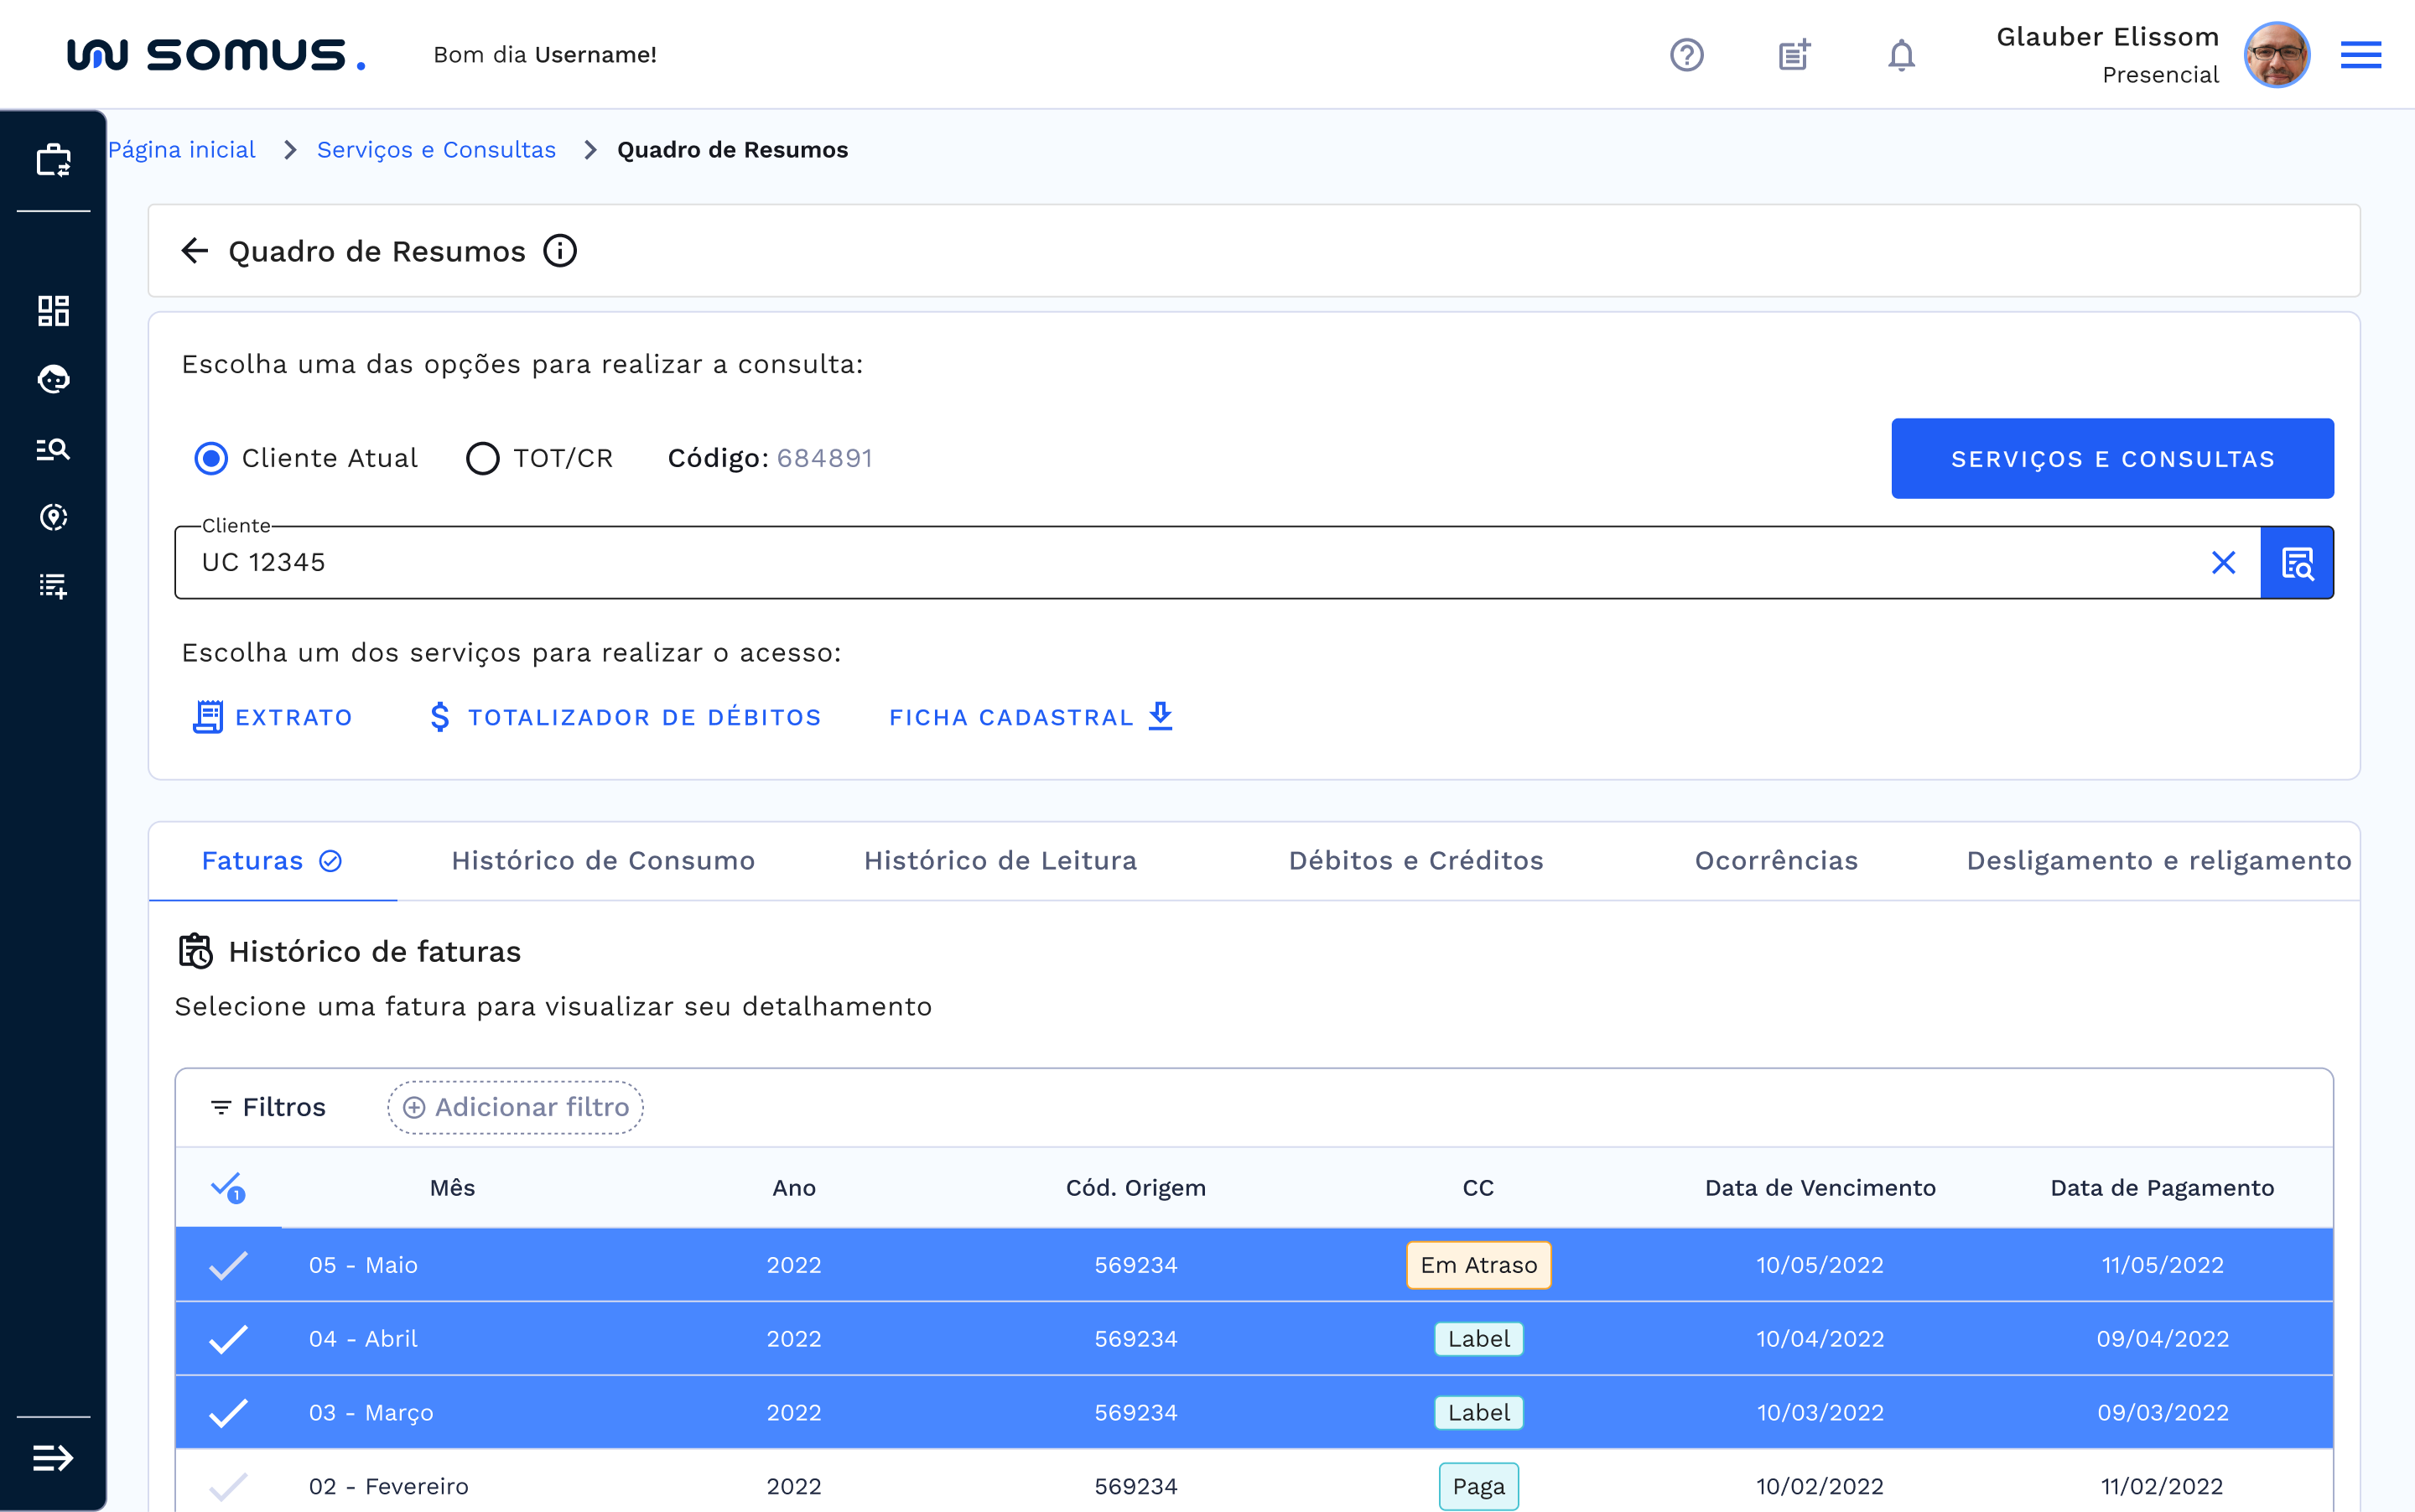Viewport: 2415px width, 1512px height.
Task: Uncheck the 05 - Maio invoice row
Action: point(228,1265)
